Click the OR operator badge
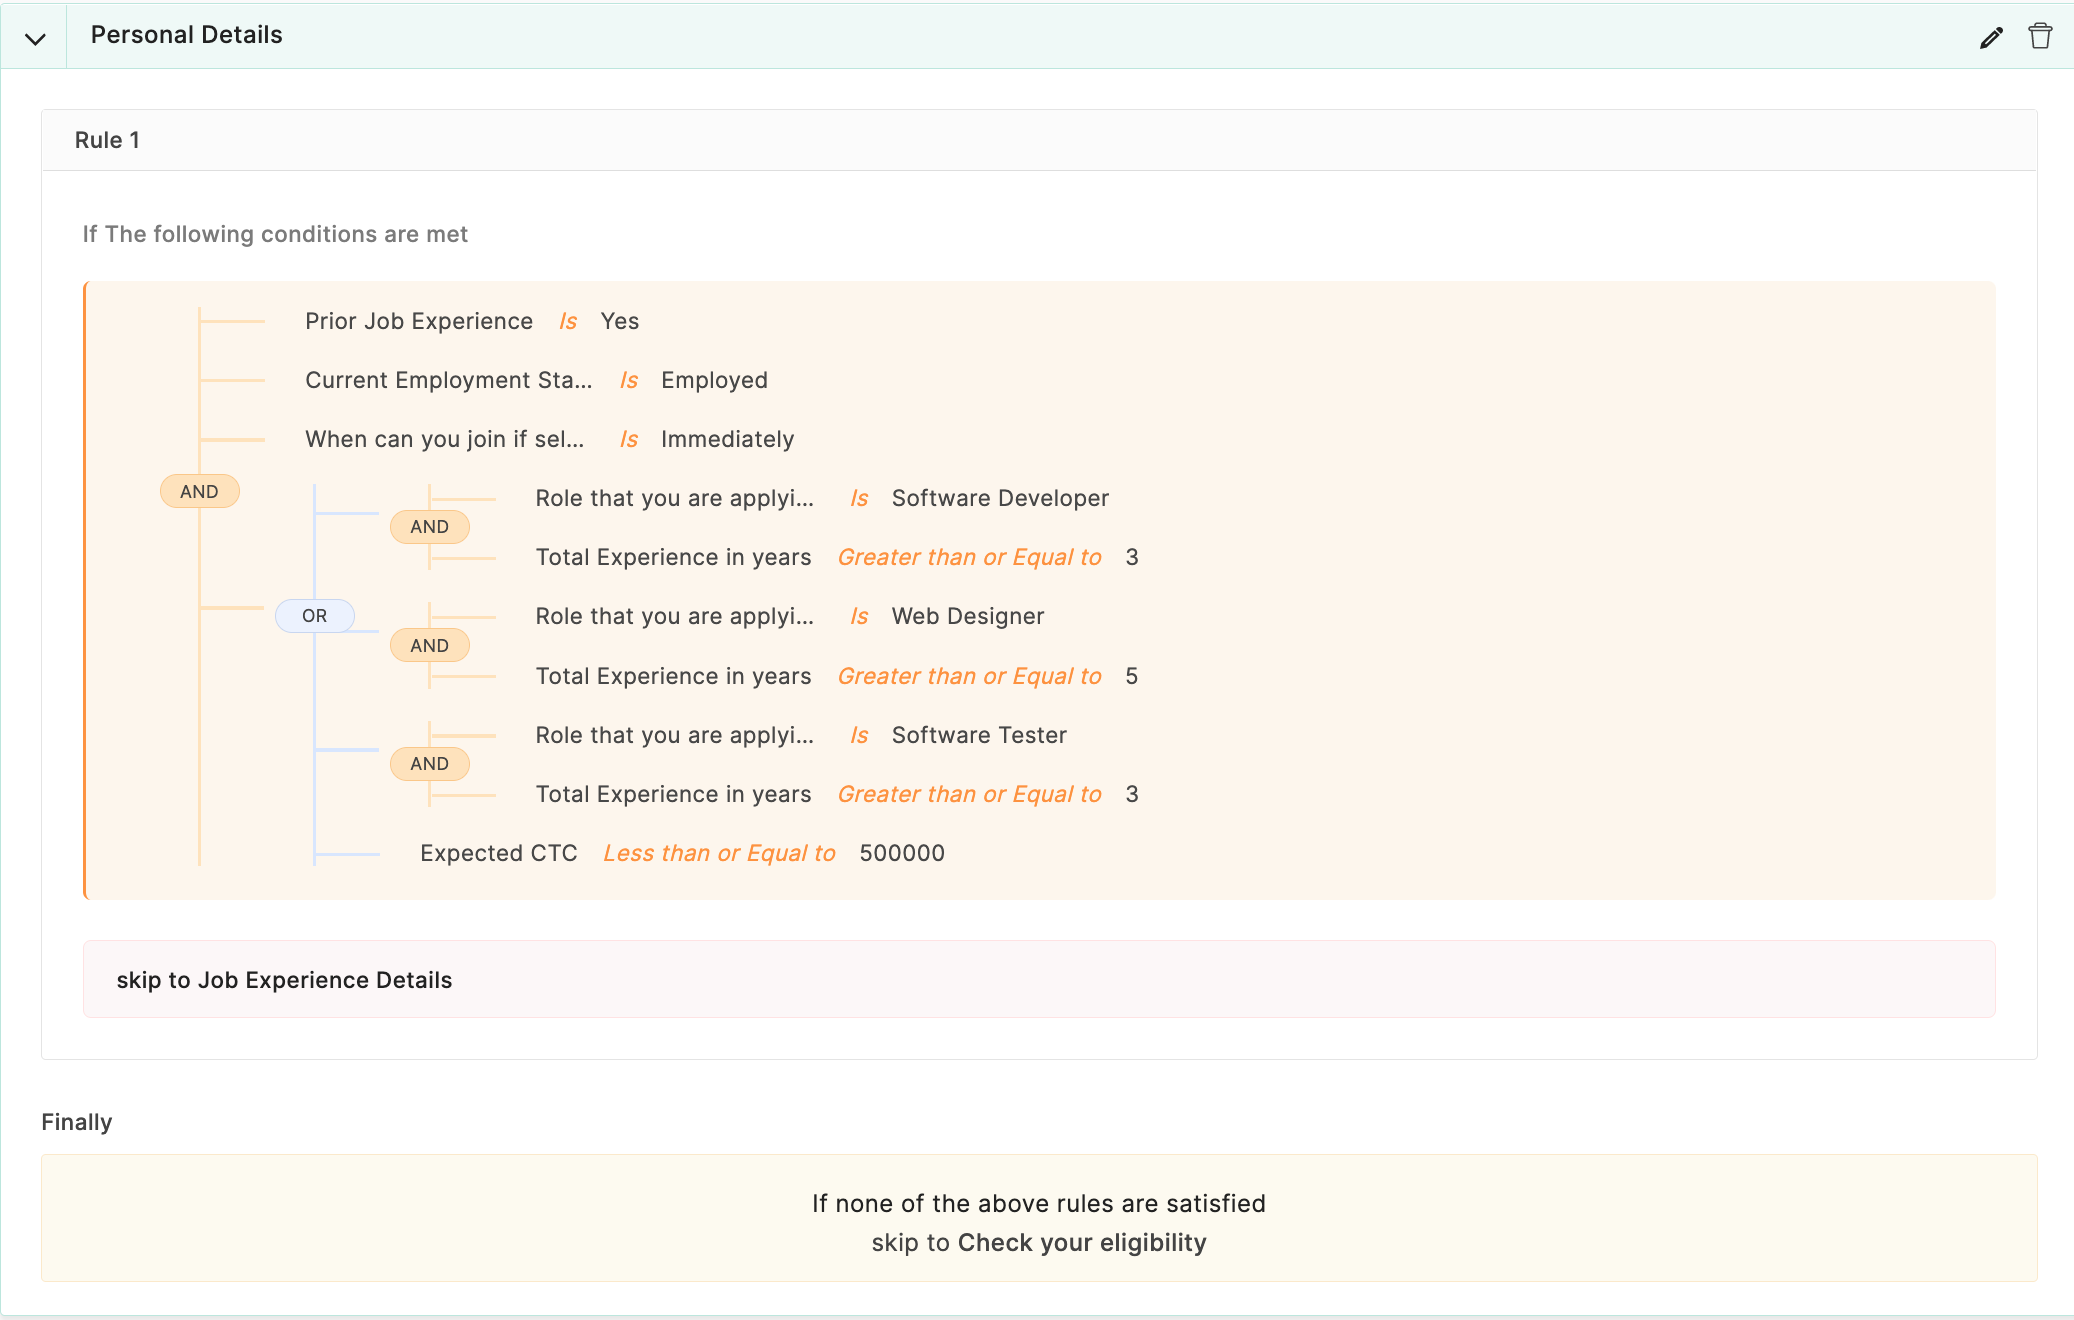Image resolution: width=2074 pixels, height=1320 pixels. (x=314, y=616)
